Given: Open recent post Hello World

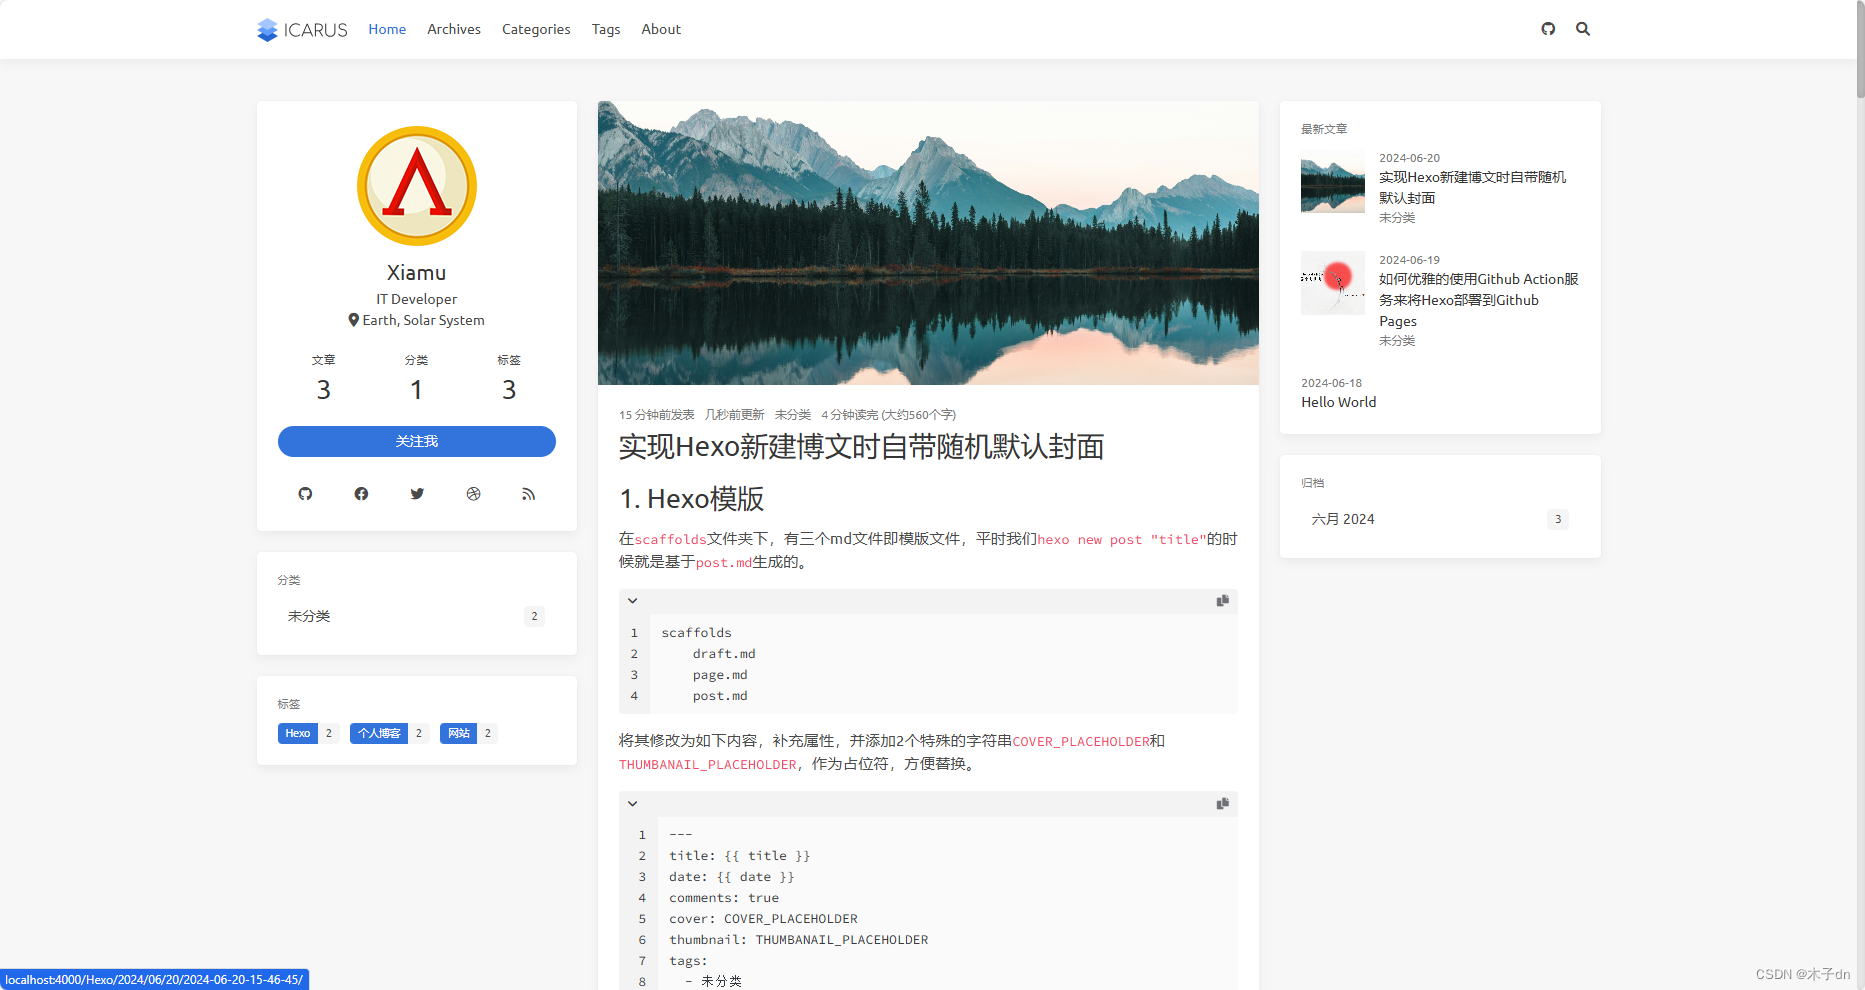Looking at the screenshot, I should coord(1338,402).
